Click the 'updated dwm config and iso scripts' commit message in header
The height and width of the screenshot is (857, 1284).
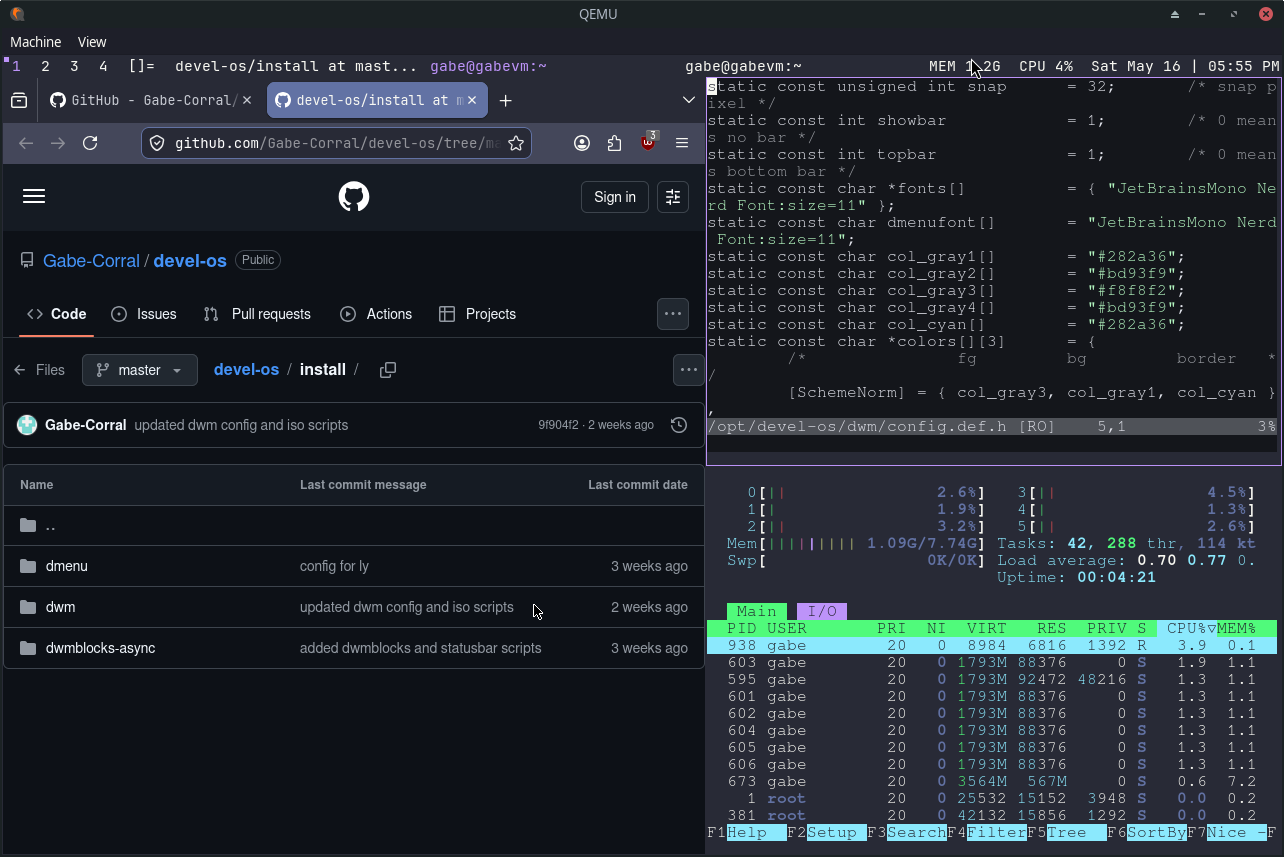pyautogui.click(x=241, y=425)
